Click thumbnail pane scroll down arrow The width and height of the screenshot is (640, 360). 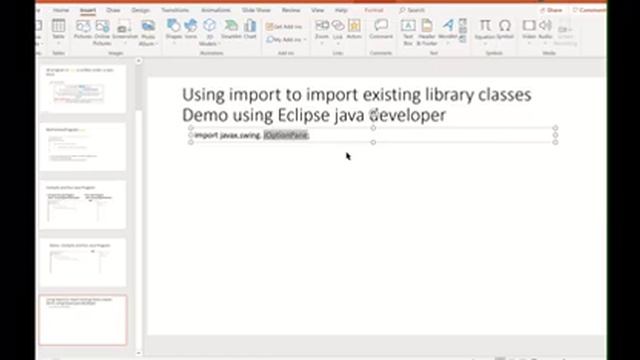[138, 353]
